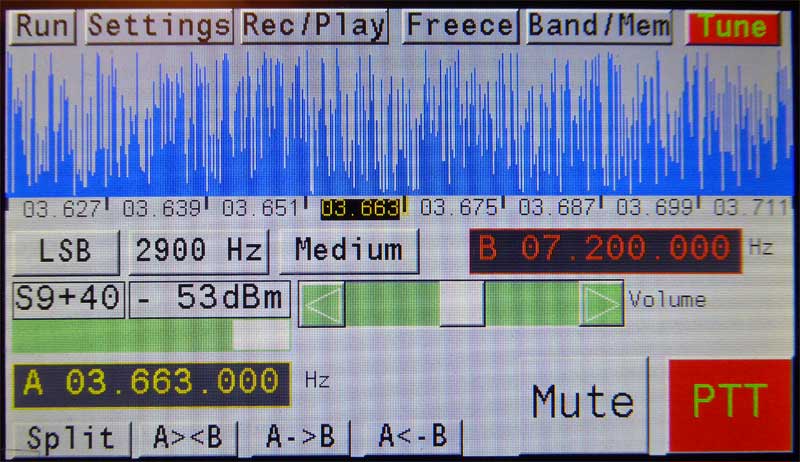Tune to 03.627 on the frequency scale

(x=61, y=209)
